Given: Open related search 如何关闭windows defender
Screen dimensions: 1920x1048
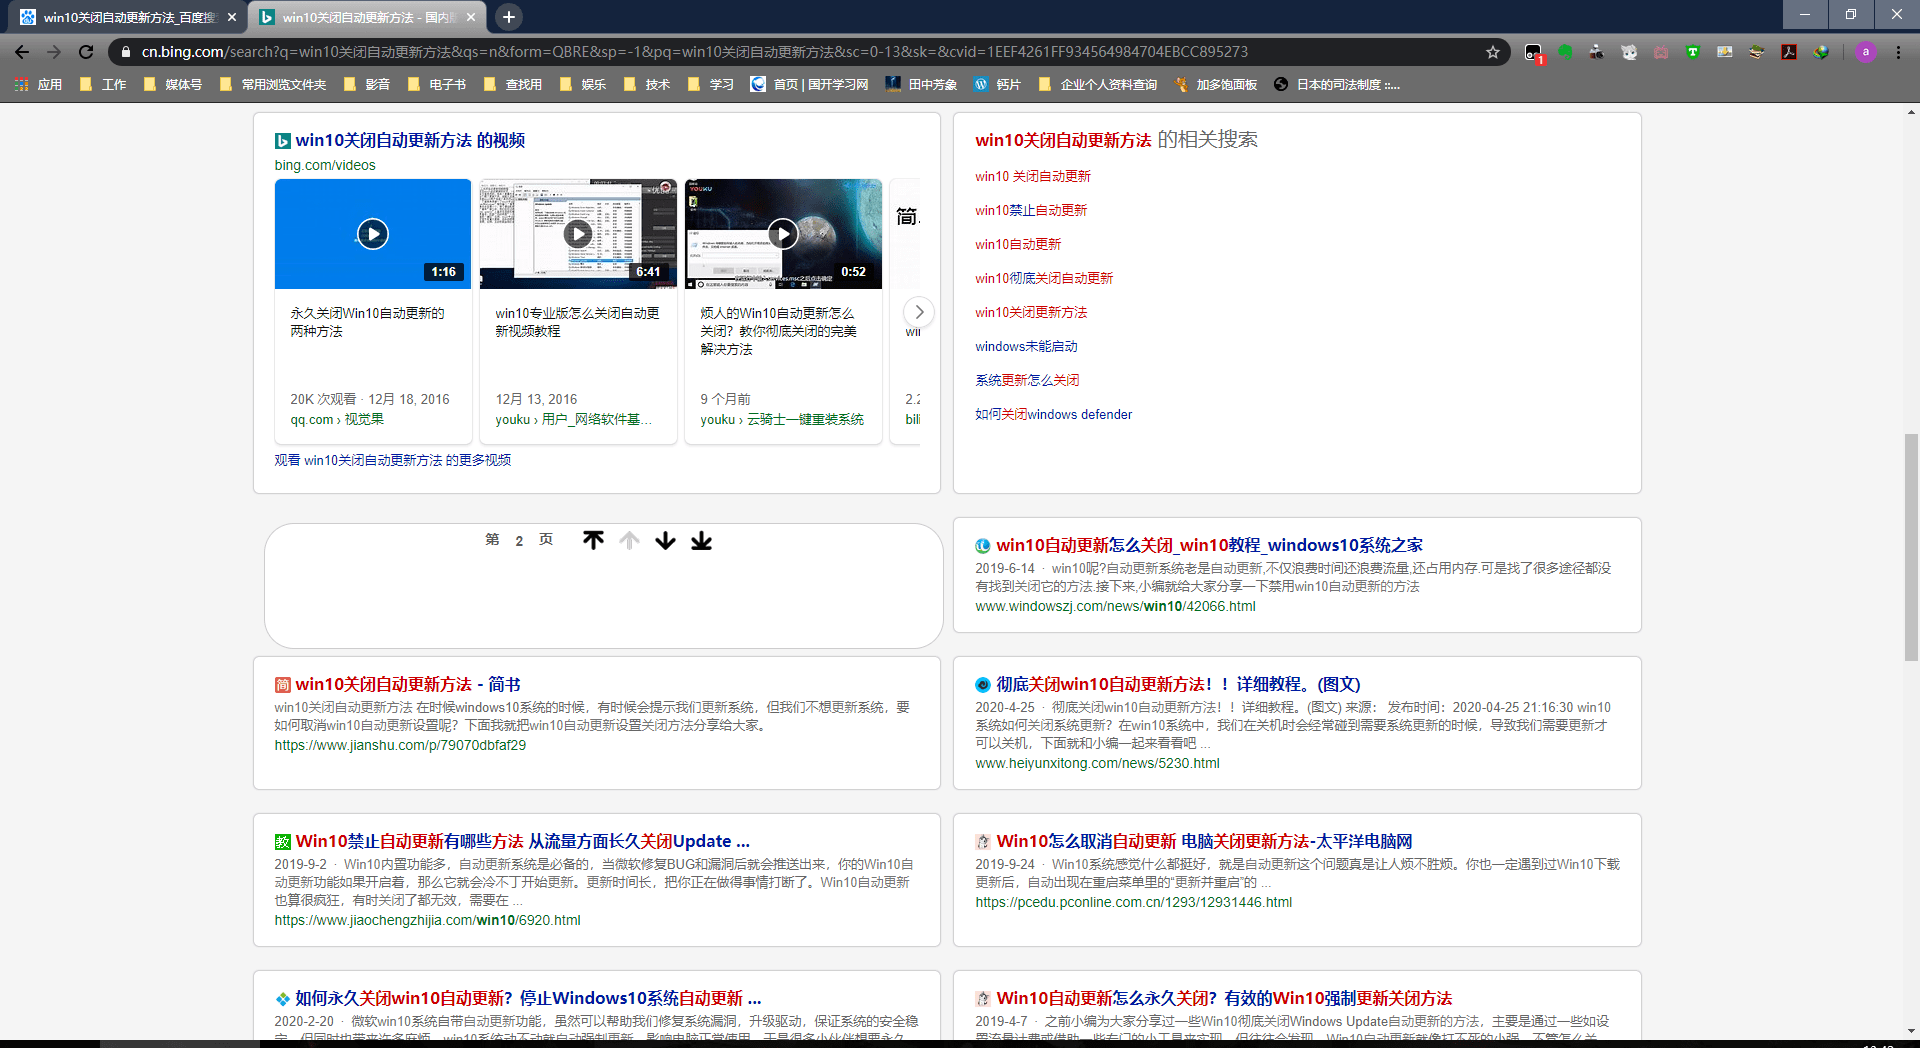Looking at the screenshot, I should pos(1054,414).
